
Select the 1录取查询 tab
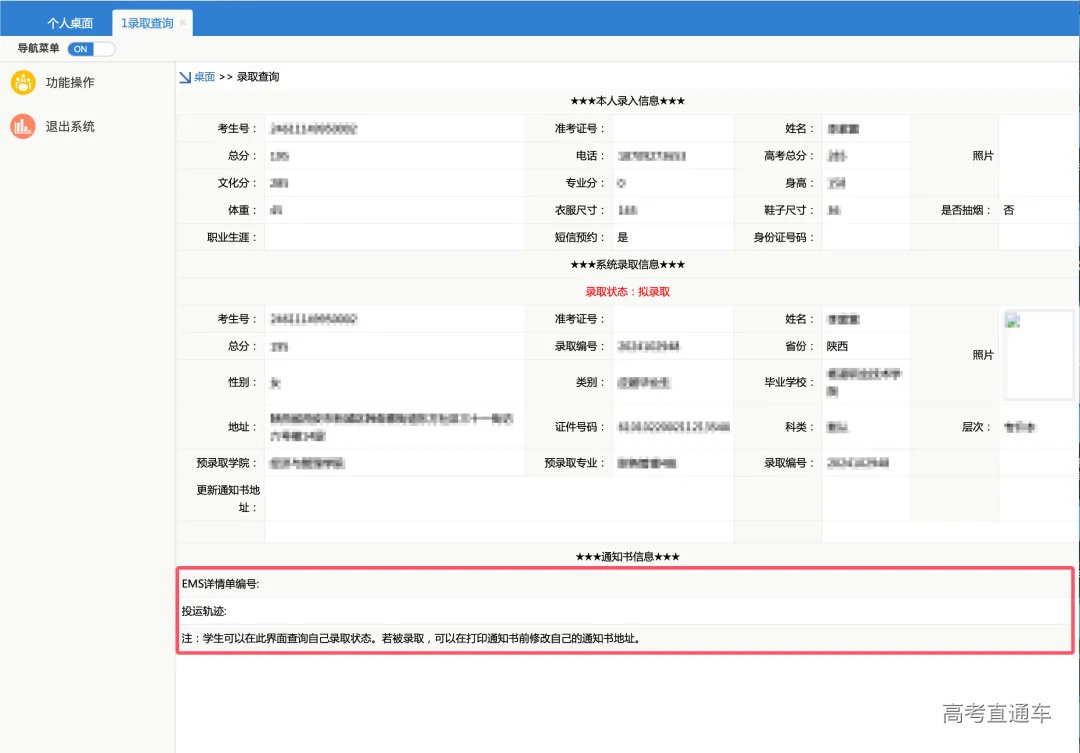[x=146, y=23]
